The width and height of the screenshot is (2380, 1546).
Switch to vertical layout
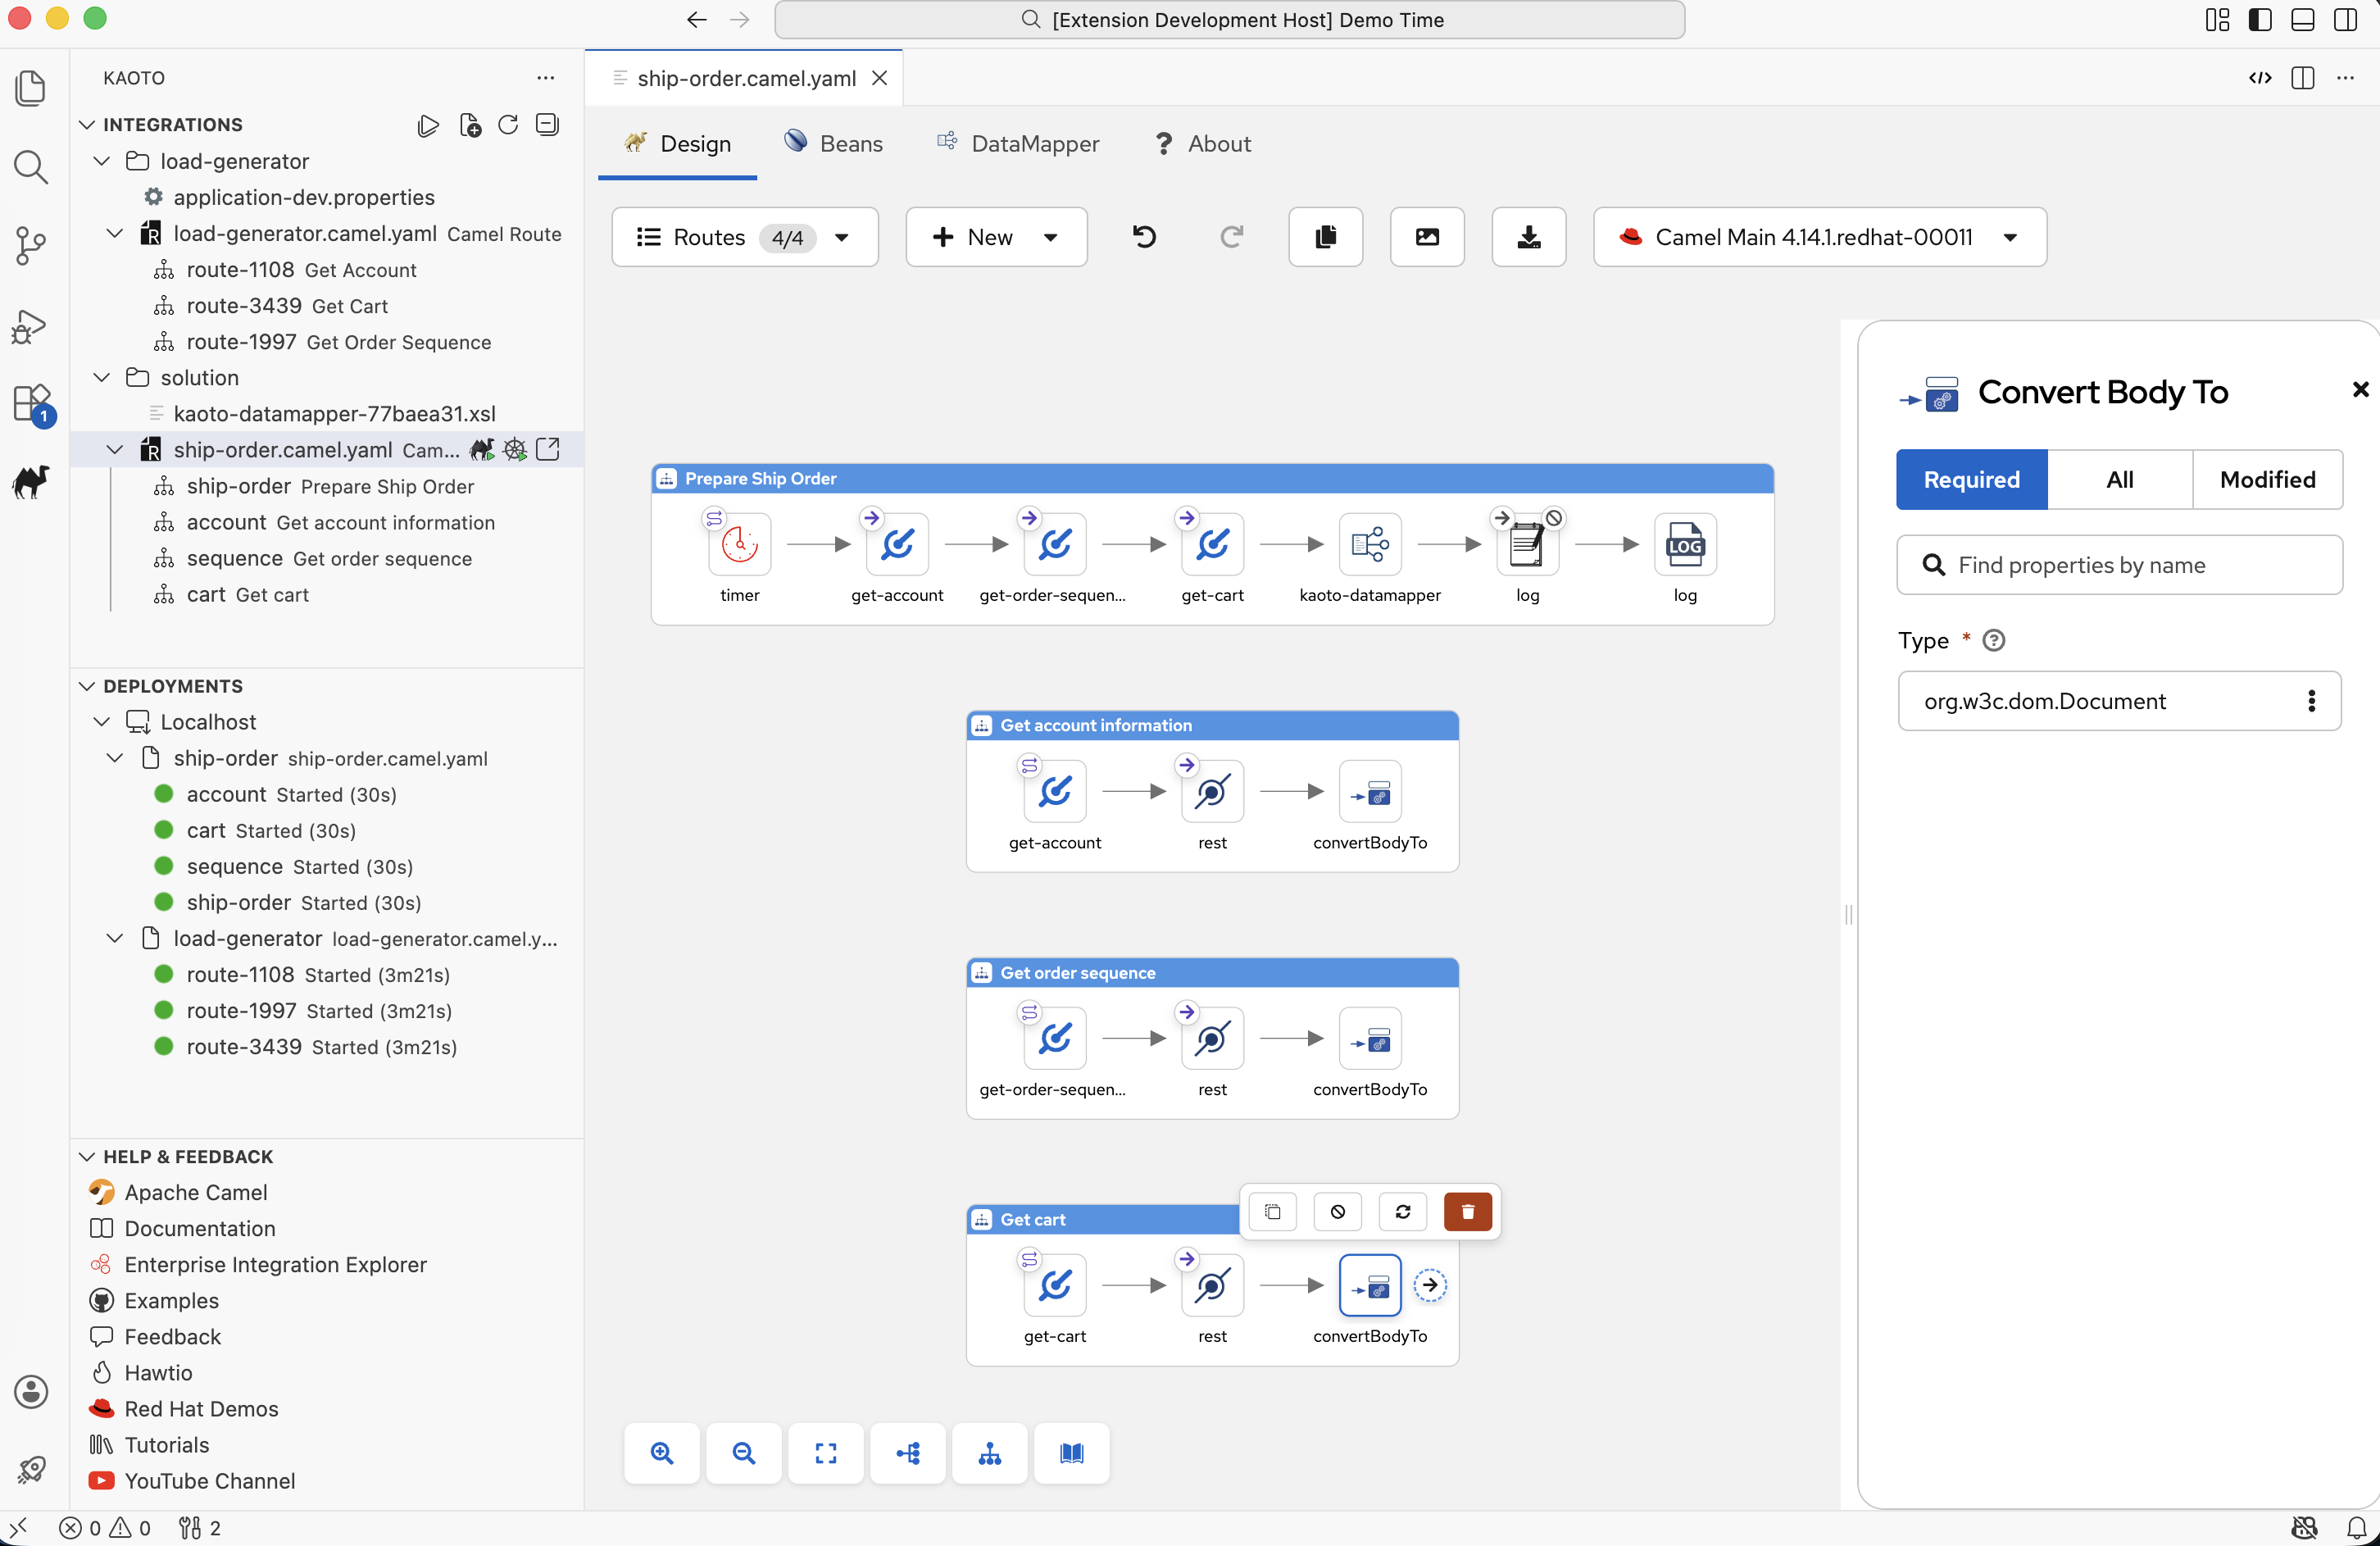pyautogui.click(x=989, y=1453)
